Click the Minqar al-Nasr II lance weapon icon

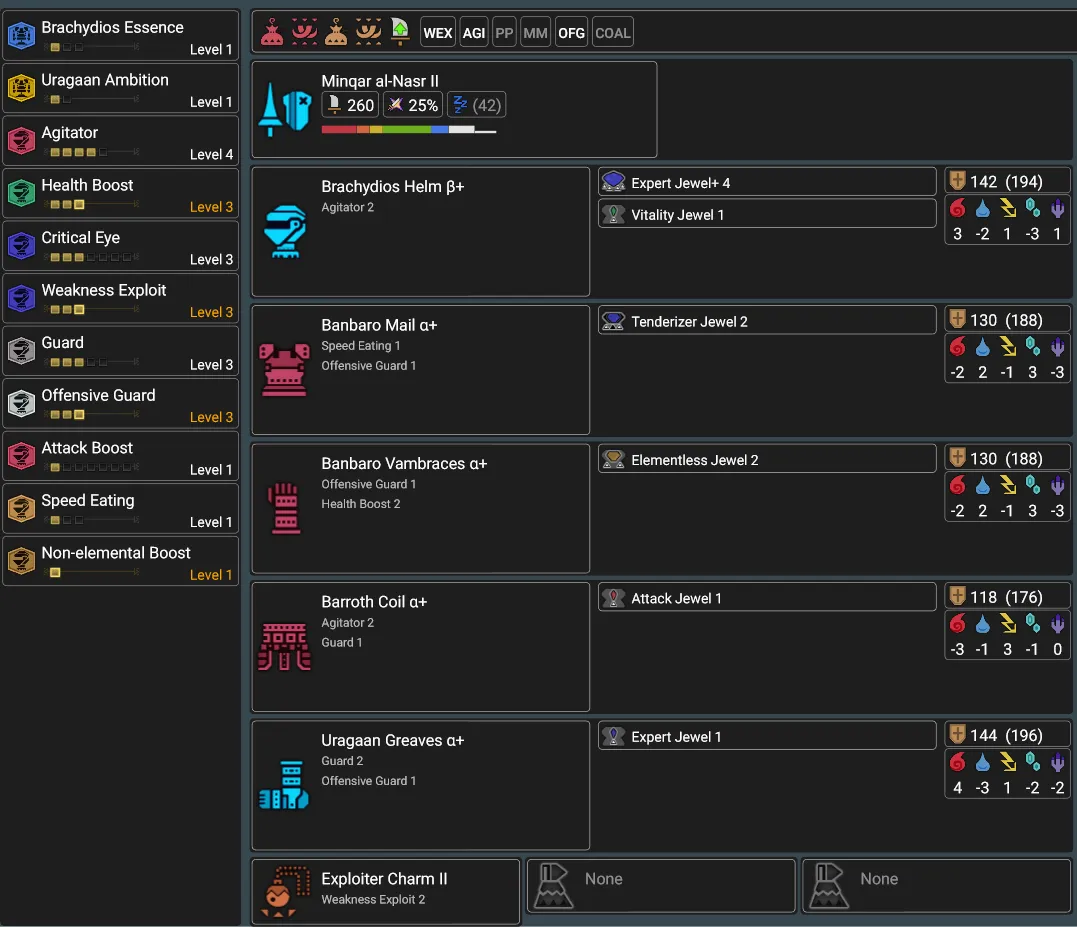[x=284, y=109]
